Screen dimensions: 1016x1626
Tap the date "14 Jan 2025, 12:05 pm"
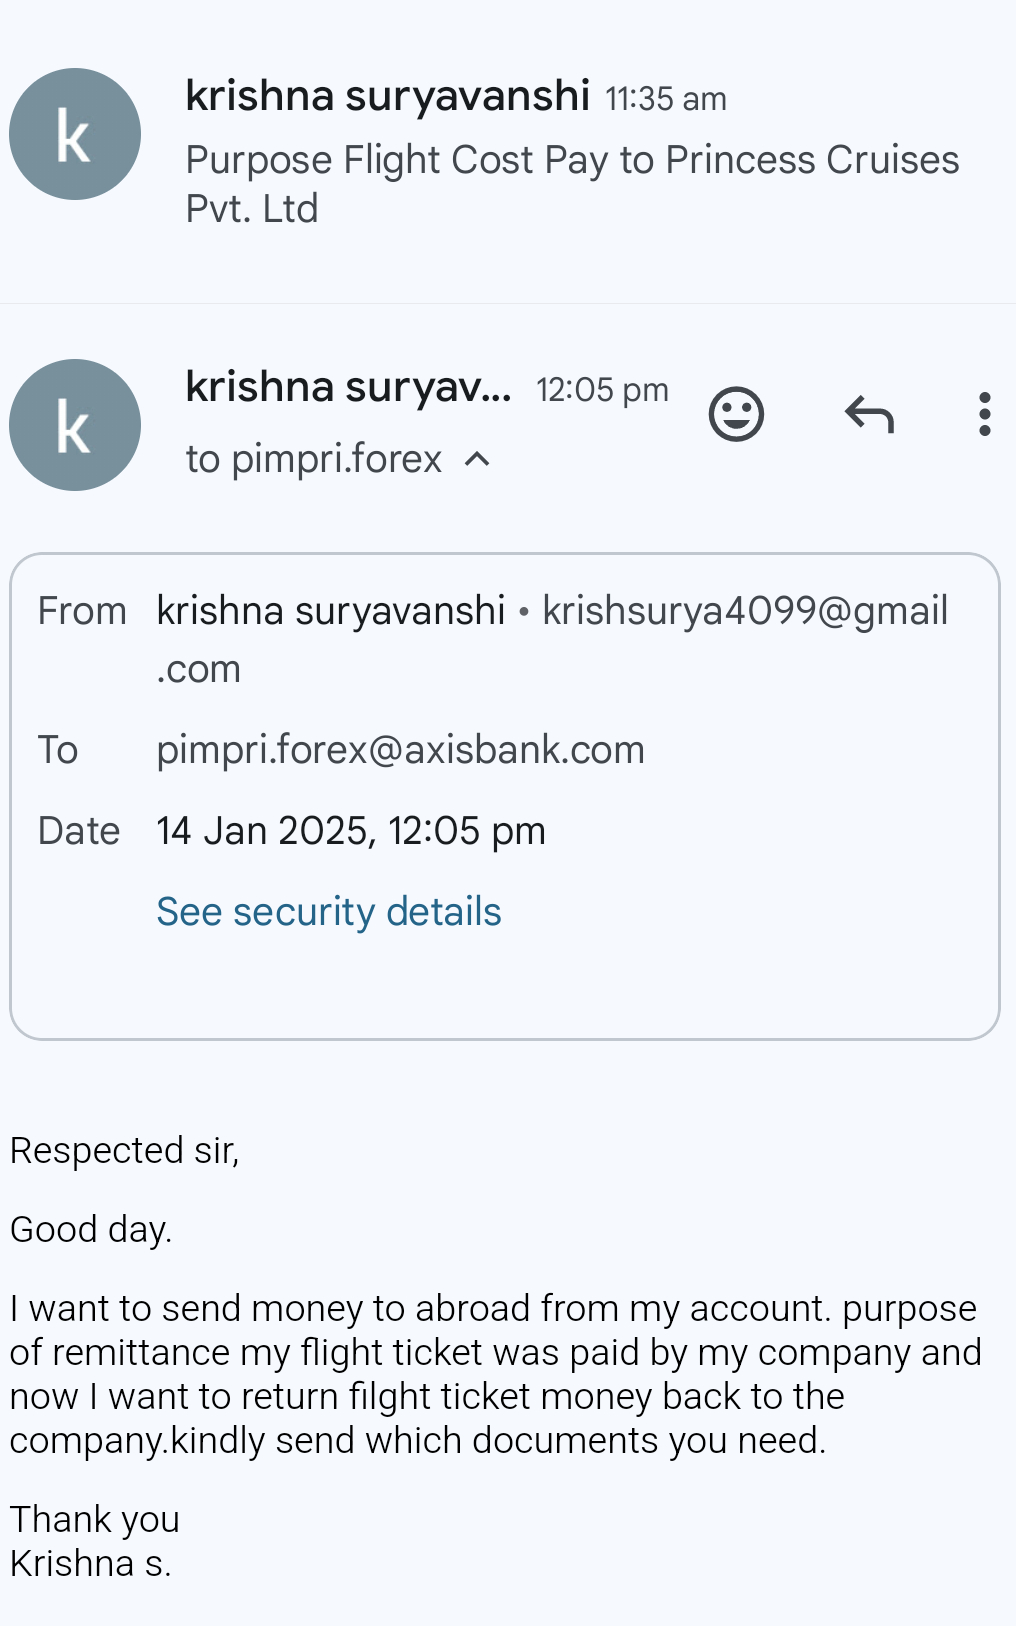point(351,831)
